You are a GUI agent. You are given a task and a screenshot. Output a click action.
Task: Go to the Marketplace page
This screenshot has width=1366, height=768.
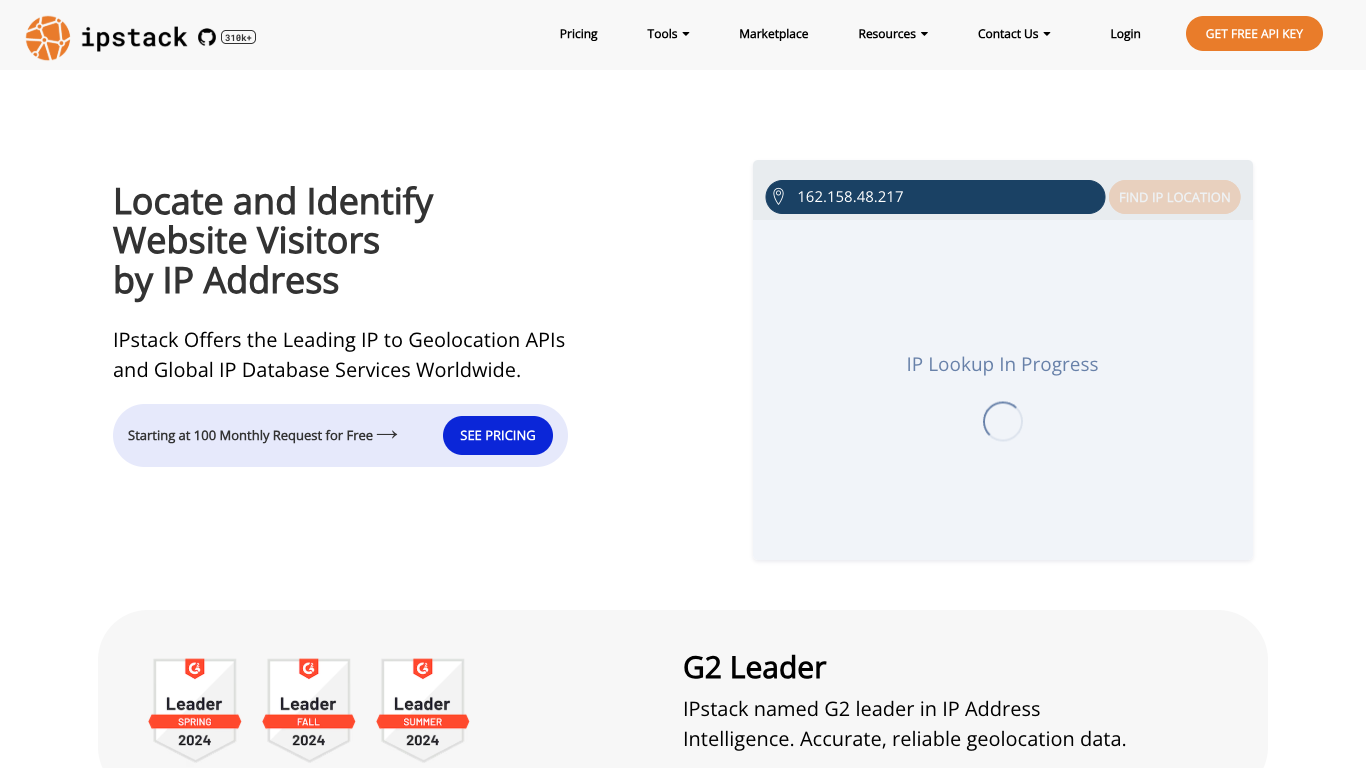(773, 34)
